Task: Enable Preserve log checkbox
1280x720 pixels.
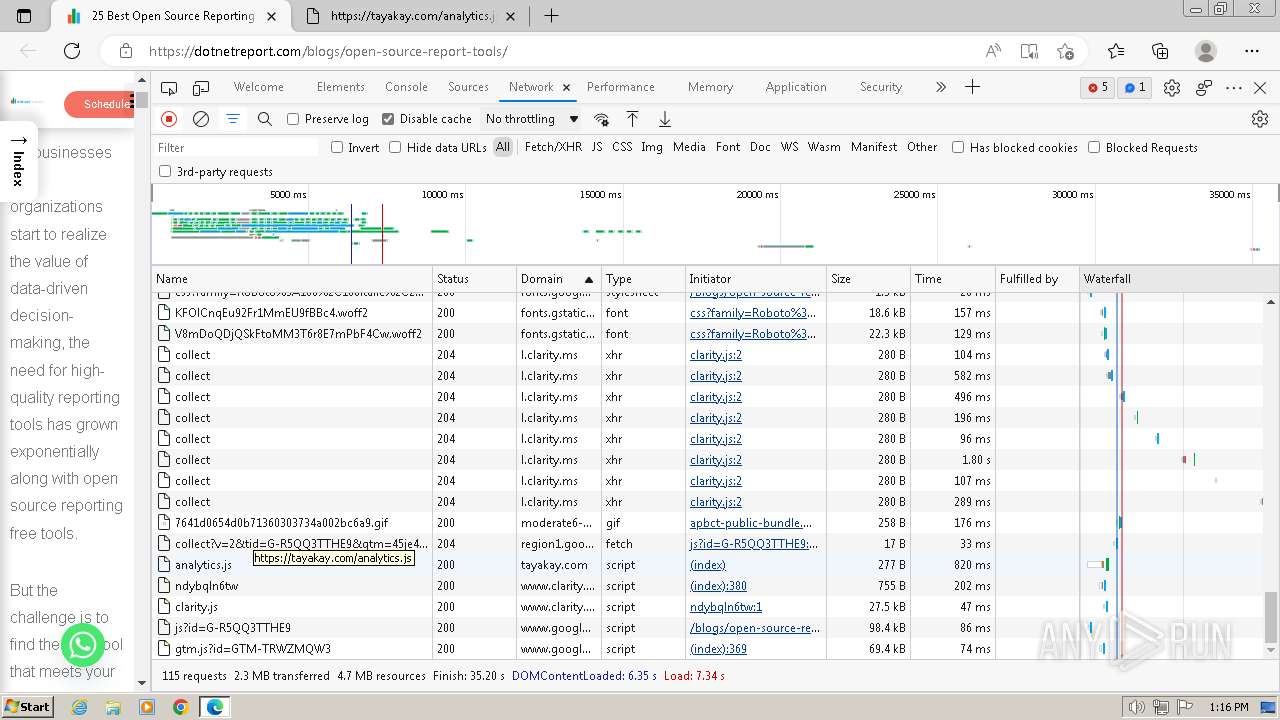Action: coord(293,119)
